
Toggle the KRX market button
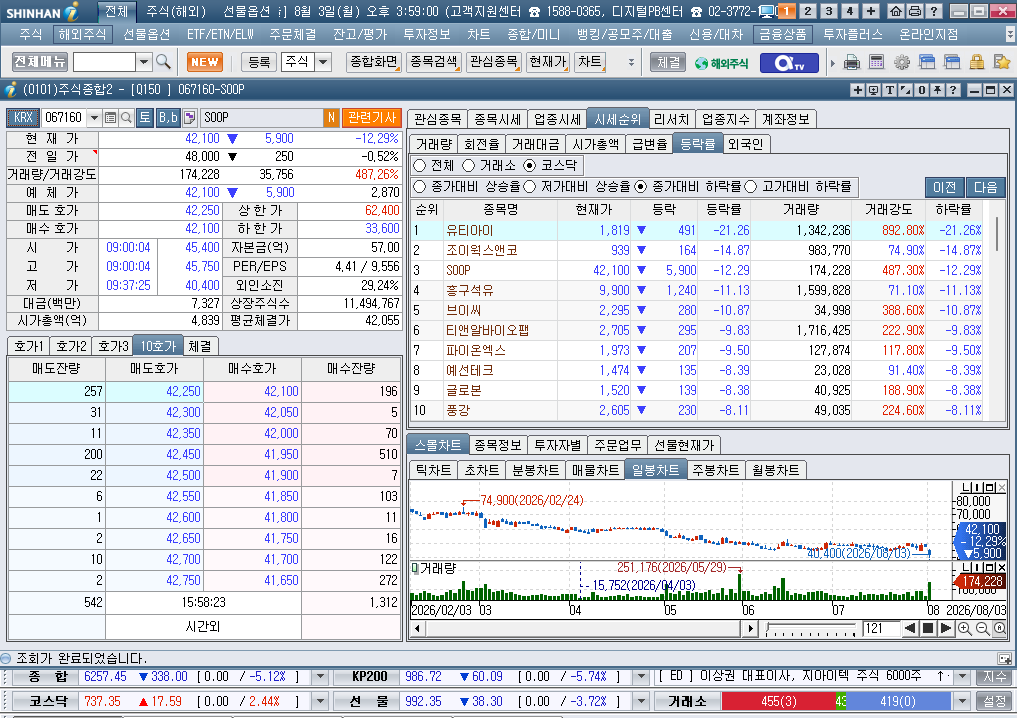(x=23, y=117)
